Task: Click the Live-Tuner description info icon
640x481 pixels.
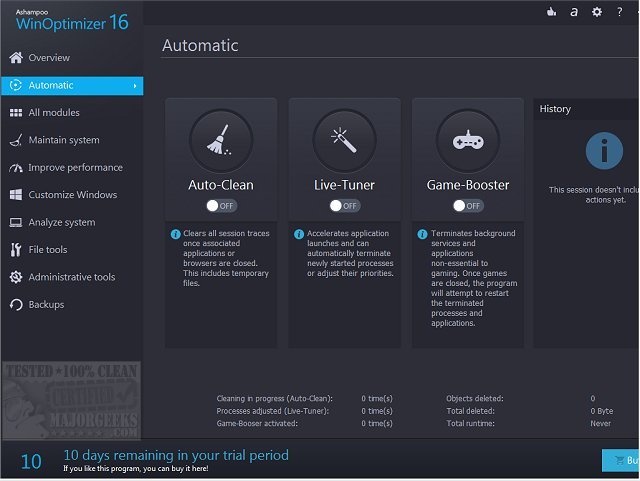Action: click(x=299, y=234)
